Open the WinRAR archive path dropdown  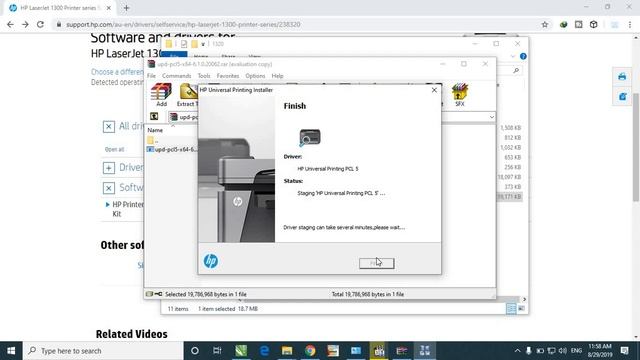[491, 117]
